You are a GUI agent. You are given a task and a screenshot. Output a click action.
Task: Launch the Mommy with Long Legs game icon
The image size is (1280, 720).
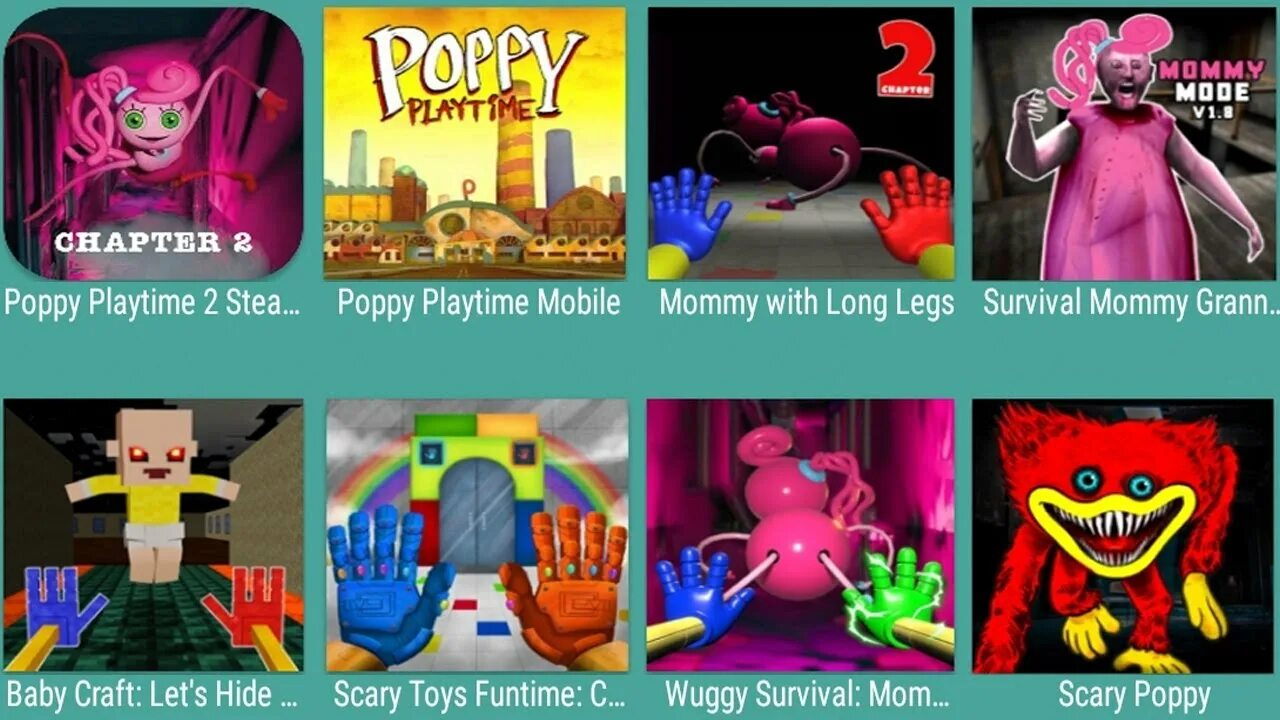coord(801,143)
